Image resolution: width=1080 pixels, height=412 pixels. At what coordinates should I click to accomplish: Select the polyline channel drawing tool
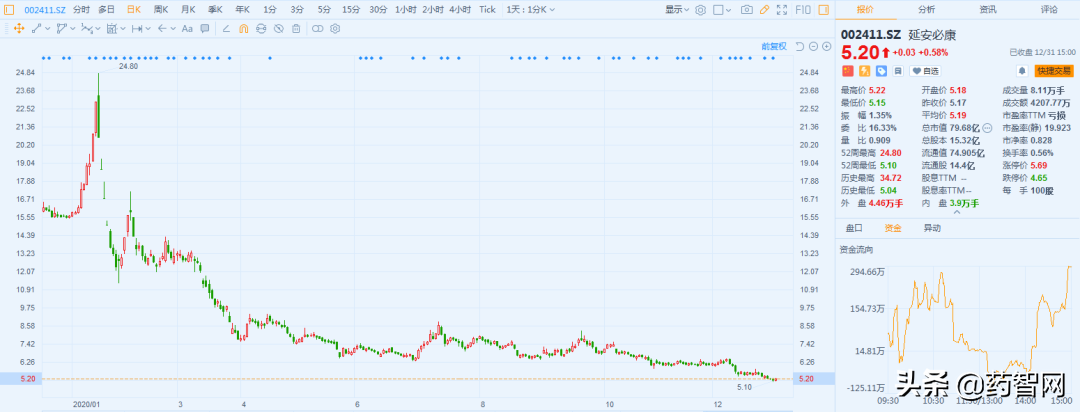point(61,28)
